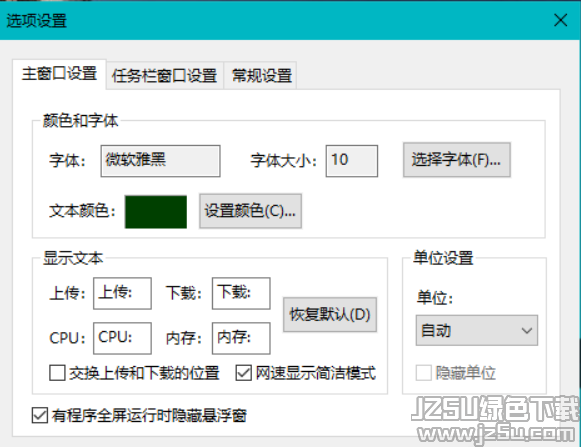The height and width of the screenshot is (447, 581).
Task: Click the 上传 display text input
Action: click(122, 293)
